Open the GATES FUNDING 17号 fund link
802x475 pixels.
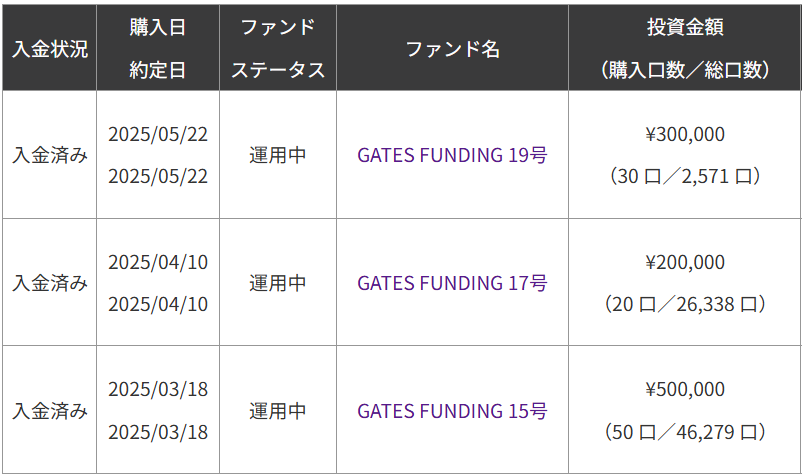coord(452,283)
